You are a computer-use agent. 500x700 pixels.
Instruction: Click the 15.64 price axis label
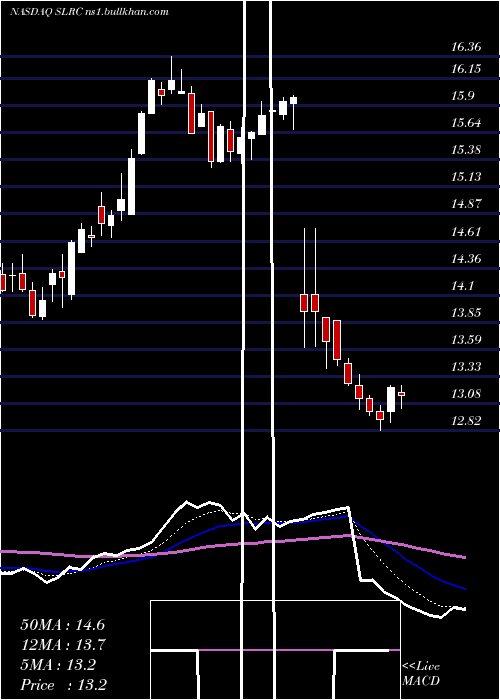[466, 123]
